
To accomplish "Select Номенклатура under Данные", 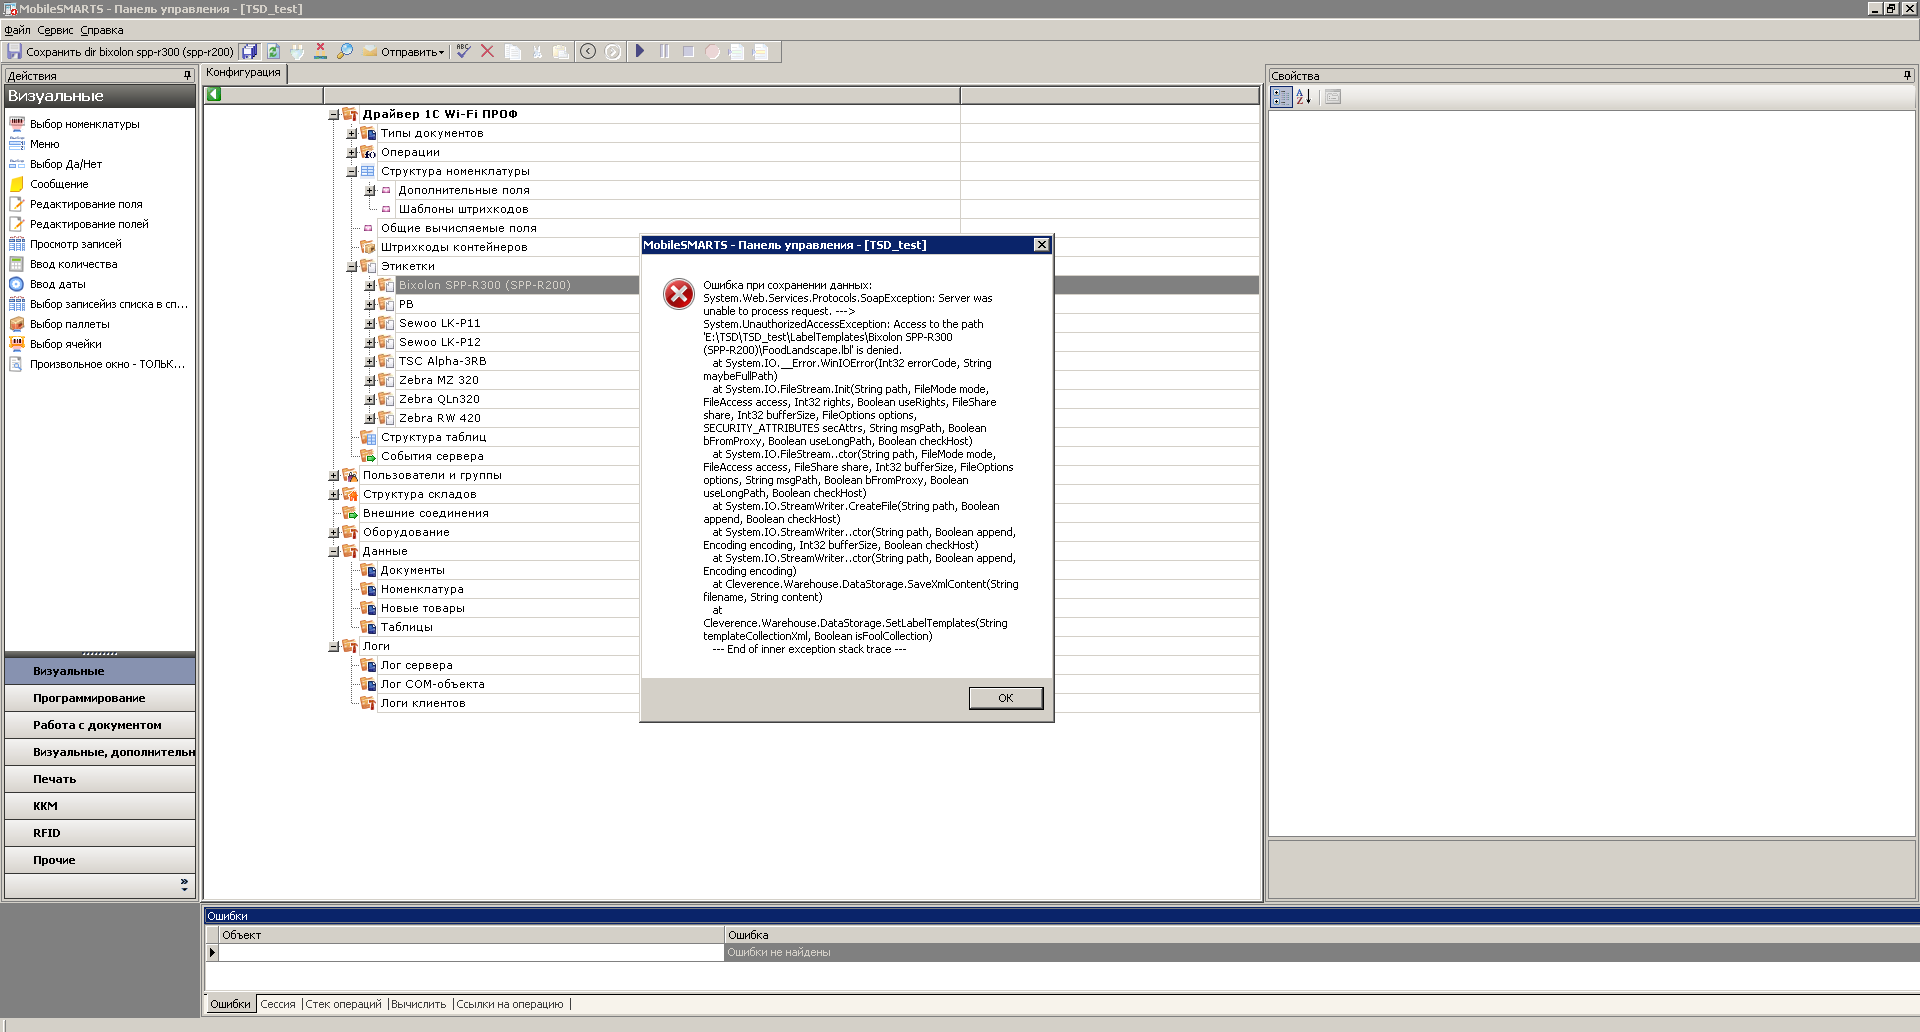I will pyautogui.click(x=422, y=589).
